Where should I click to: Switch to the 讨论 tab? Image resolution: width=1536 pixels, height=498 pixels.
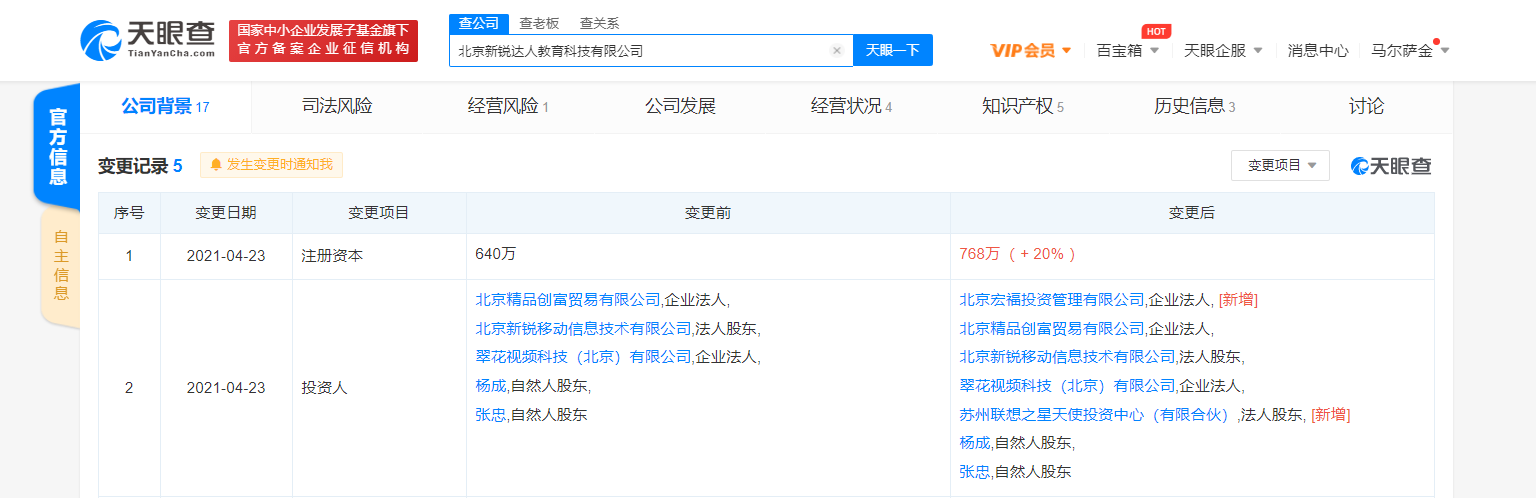pos(1366,106)
